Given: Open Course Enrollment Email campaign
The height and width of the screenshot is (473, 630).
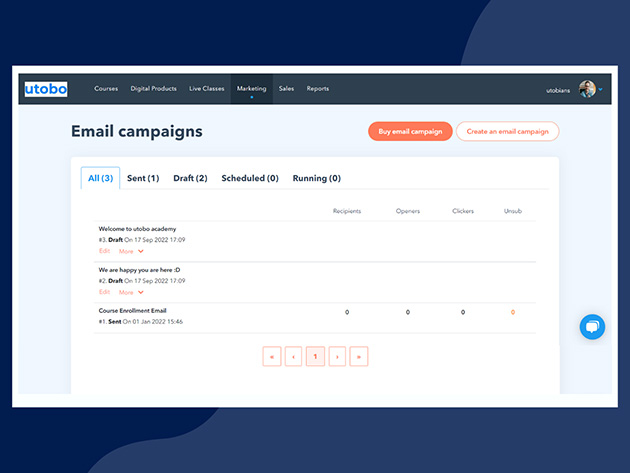Looking at the screenshot, I should [133, 311].
